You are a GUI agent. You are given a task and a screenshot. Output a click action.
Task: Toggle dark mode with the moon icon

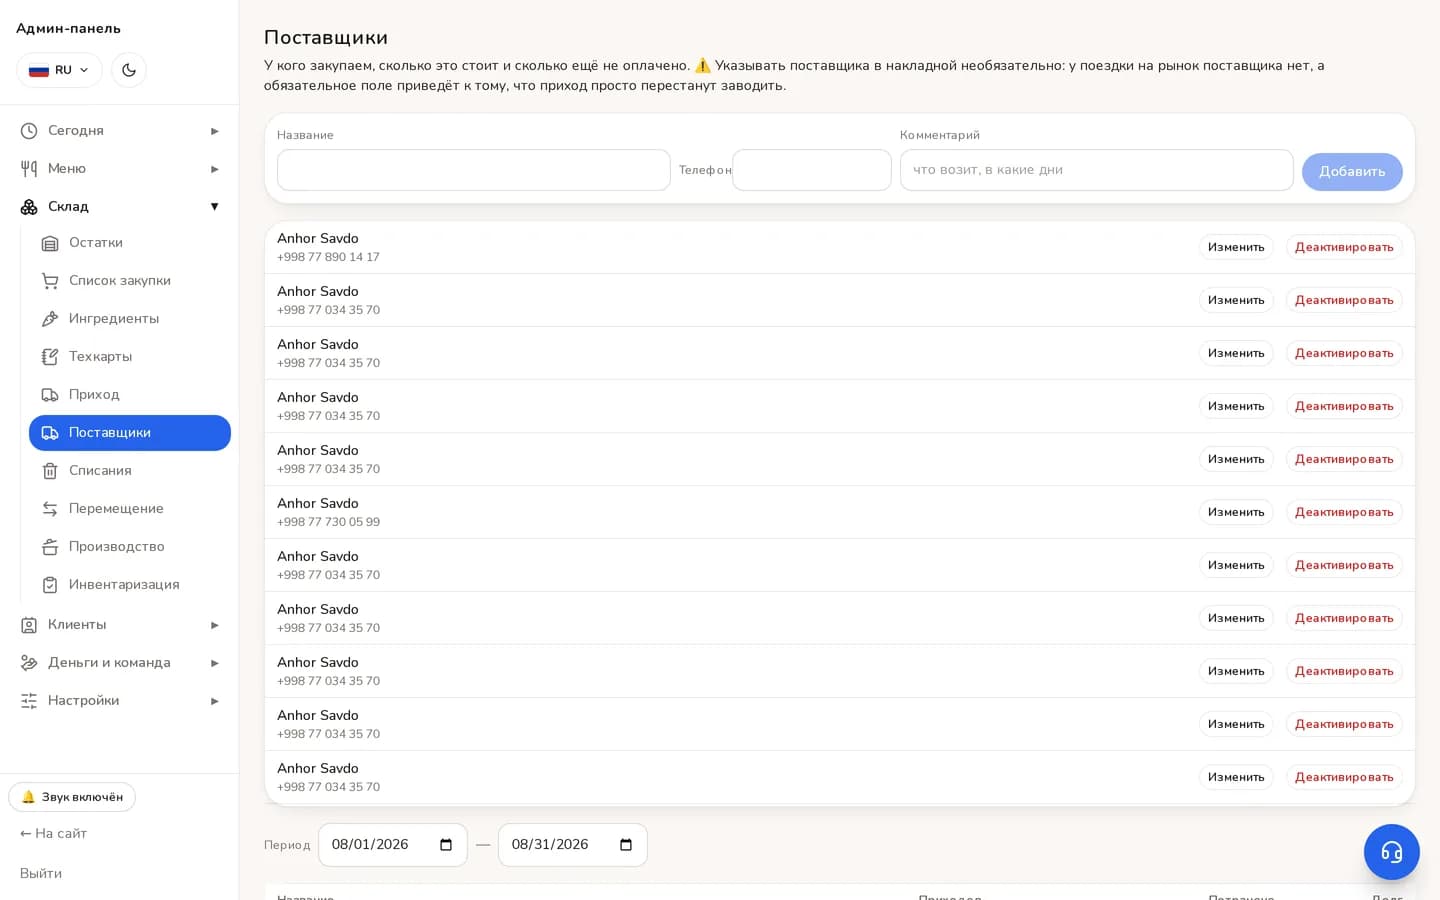coord(129,70)
